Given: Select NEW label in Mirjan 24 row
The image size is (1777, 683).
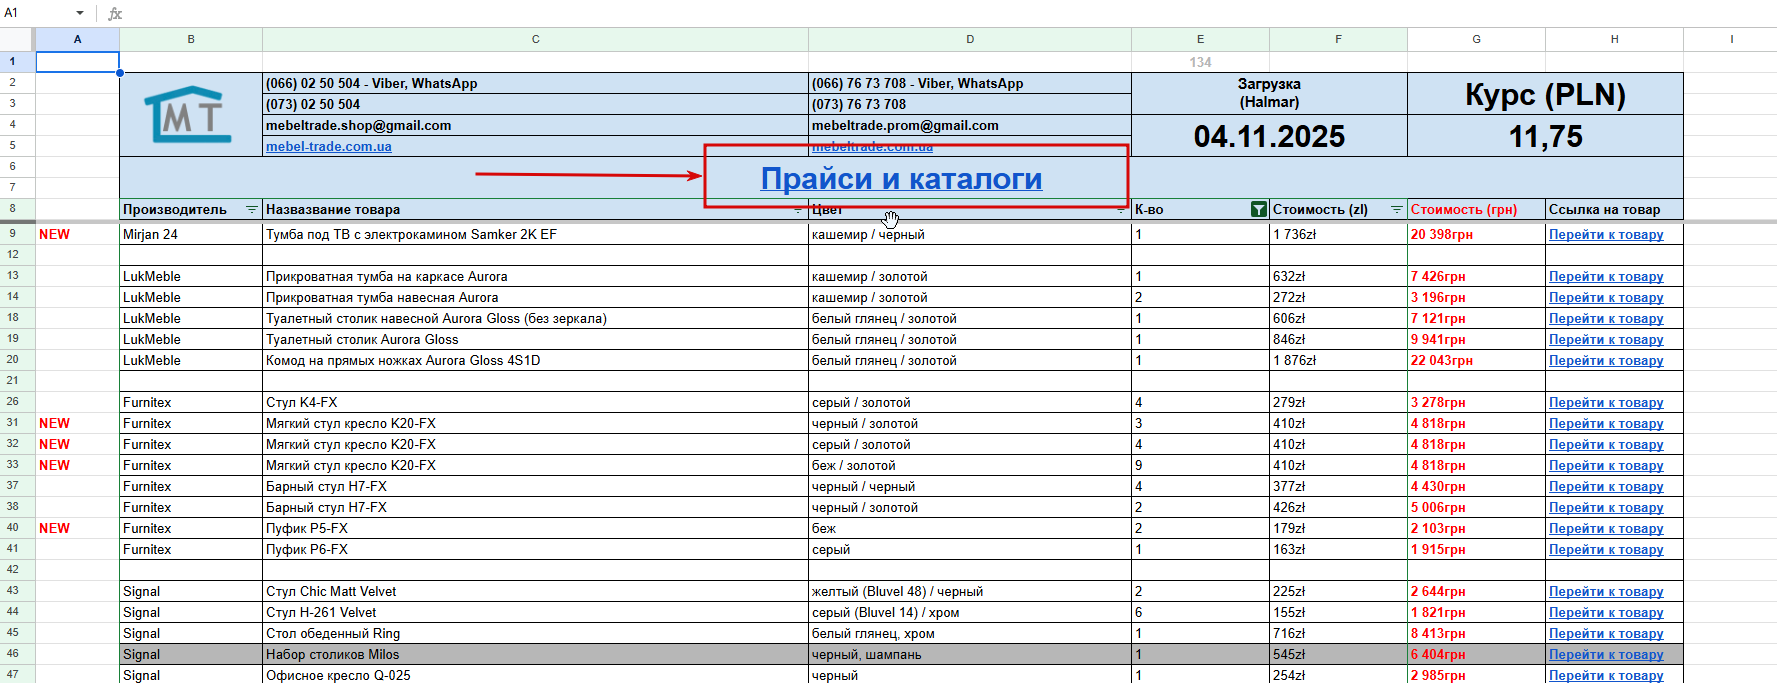Looking at the screenshot, I should pos(54,235).
